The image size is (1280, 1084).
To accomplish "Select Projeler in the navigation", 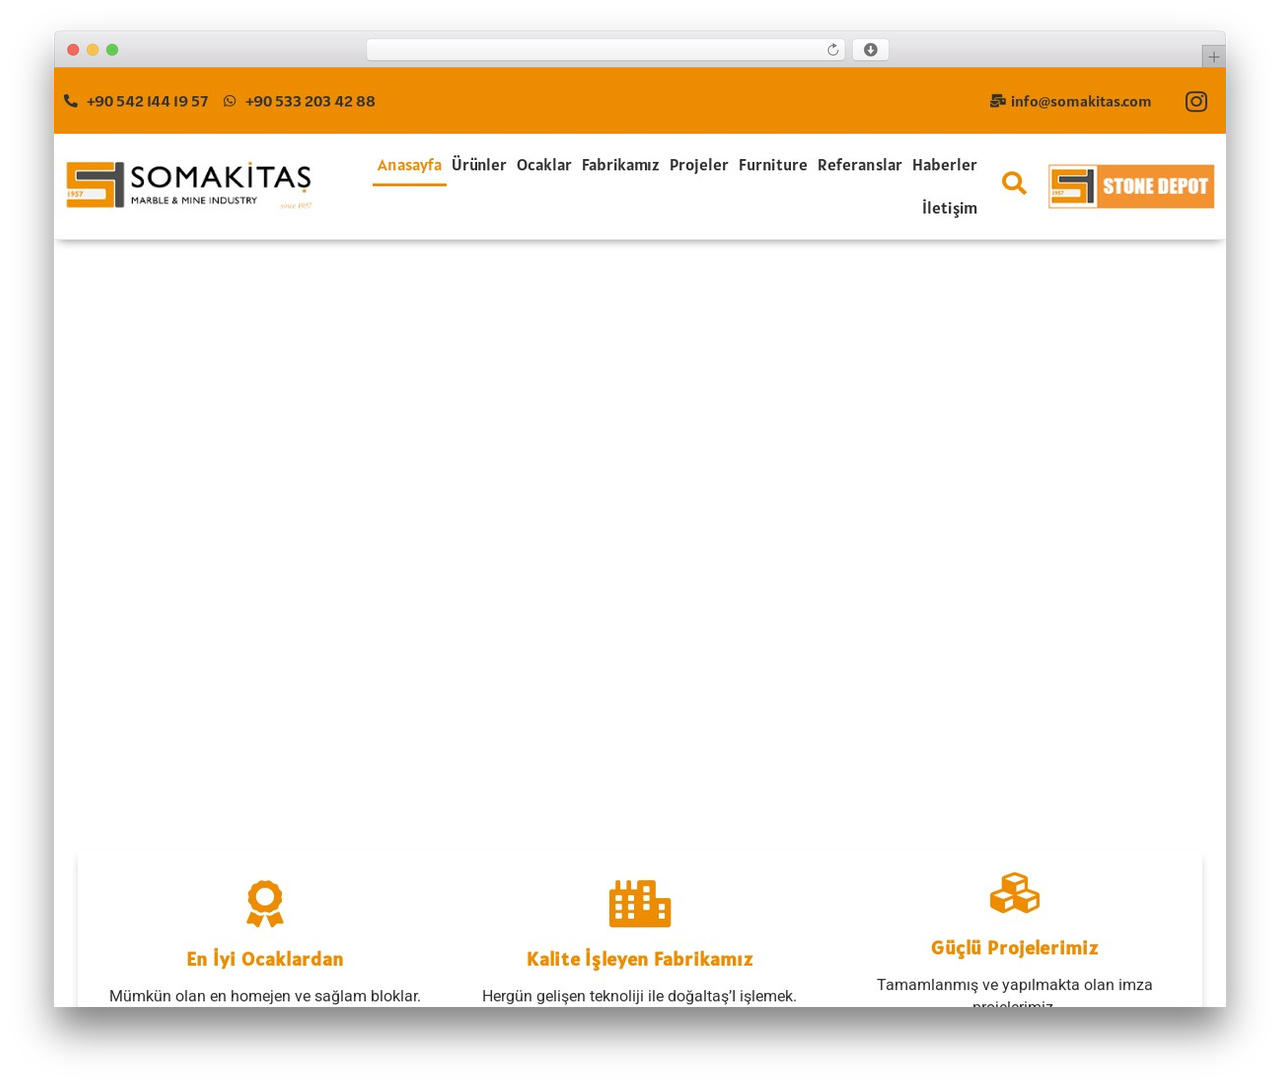I will [699, 165].
